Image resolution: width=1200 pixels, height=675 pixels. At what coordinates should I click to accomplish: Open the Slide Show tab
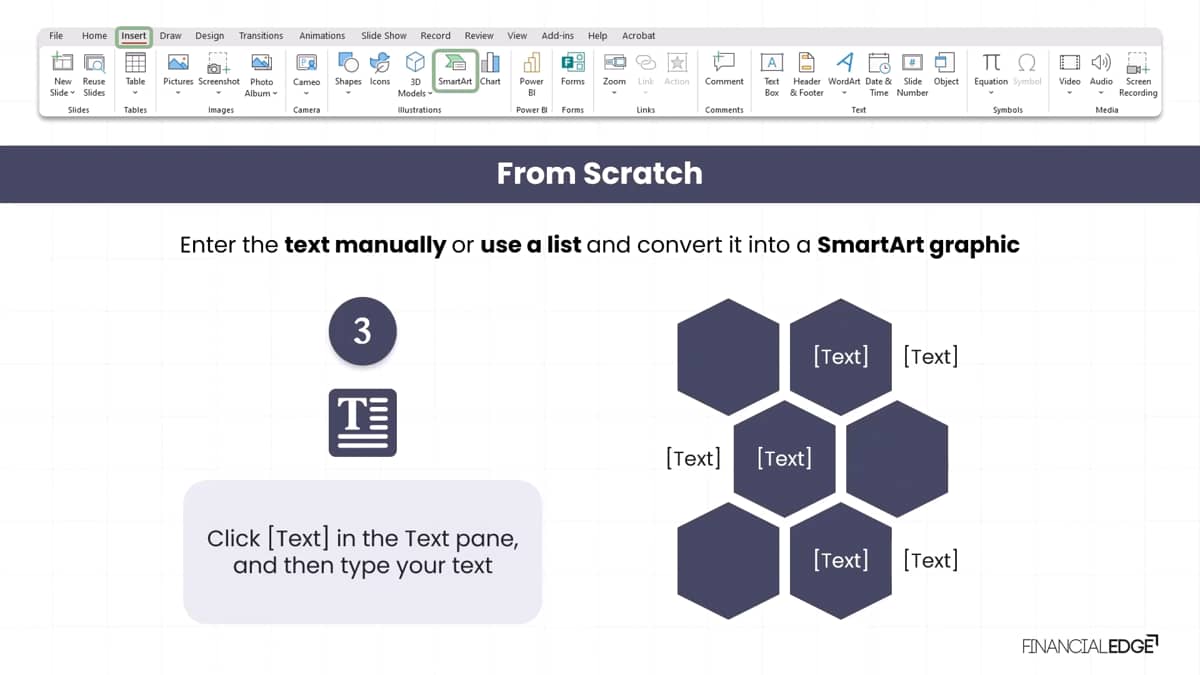click(384, 36)
